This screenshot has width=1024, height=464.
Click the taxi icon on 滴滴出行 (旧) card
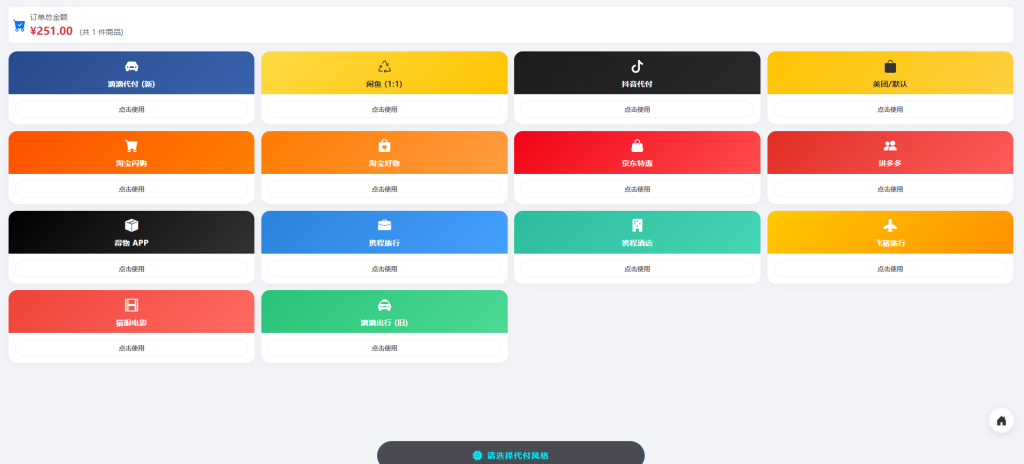[x=385, y=305]
